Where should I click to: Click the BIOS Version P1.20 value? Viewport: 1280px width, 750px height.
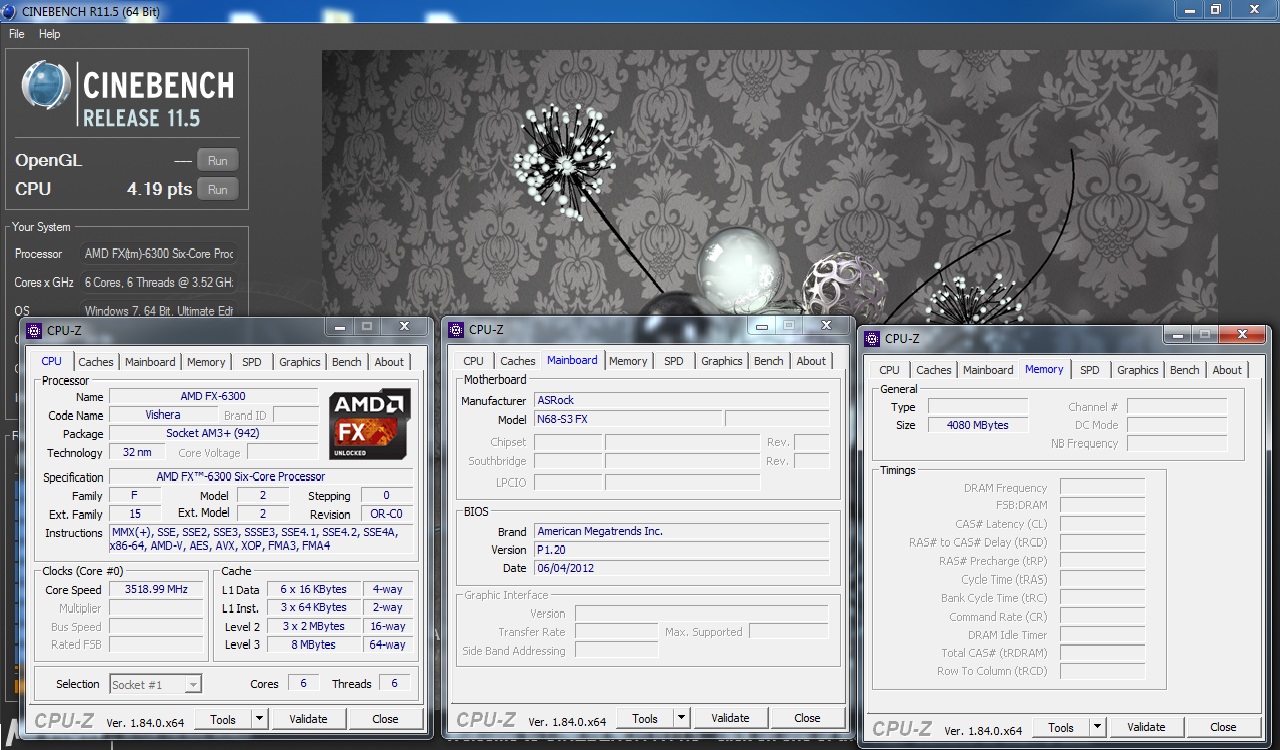[x=681, y=549]
